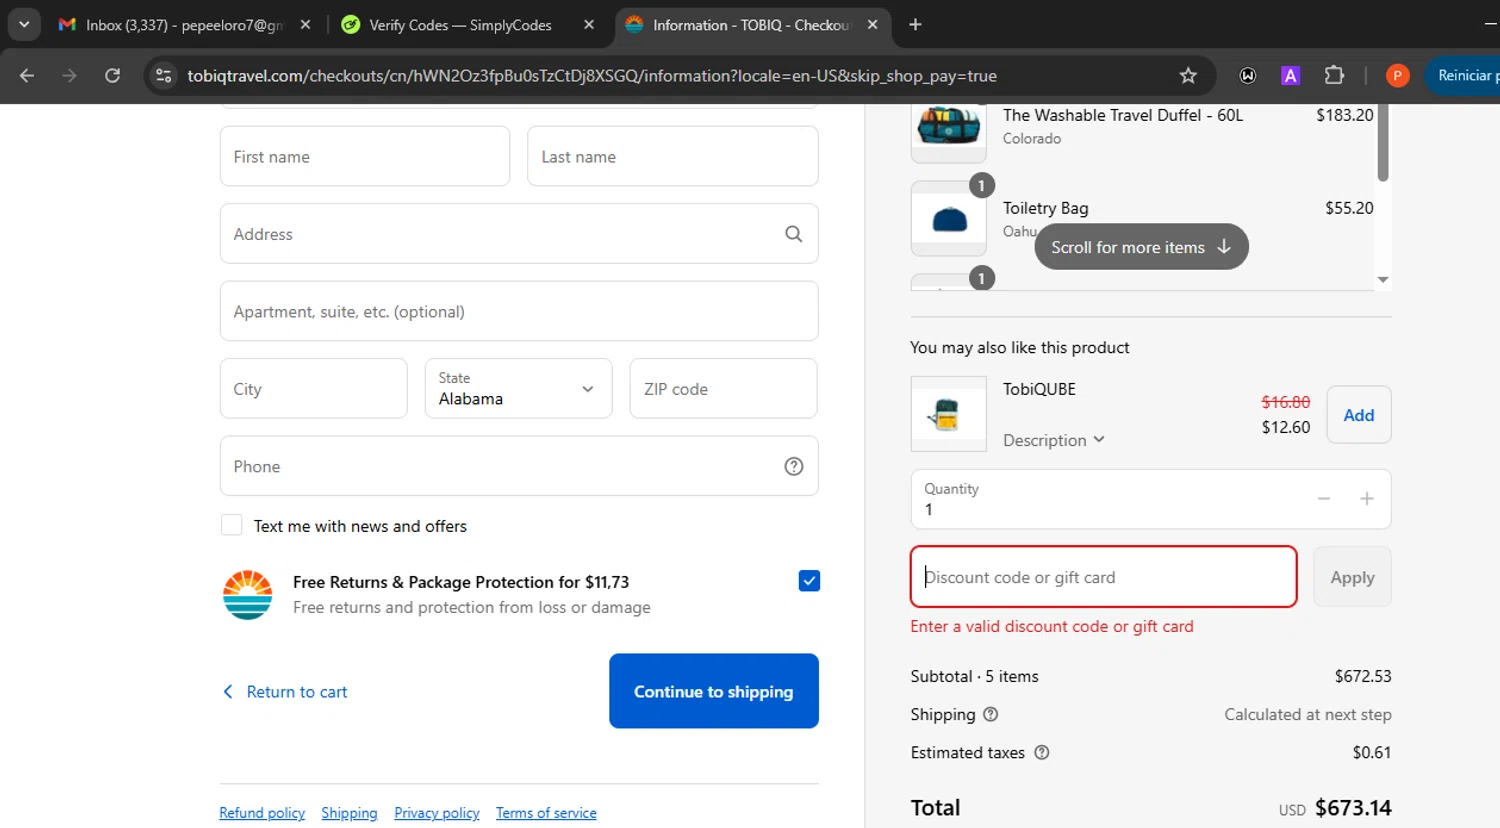Viewport: 1500px width, 828px height.
Task: Reload the checkout page
Action: pyautogui.click(x=112, y=76)
